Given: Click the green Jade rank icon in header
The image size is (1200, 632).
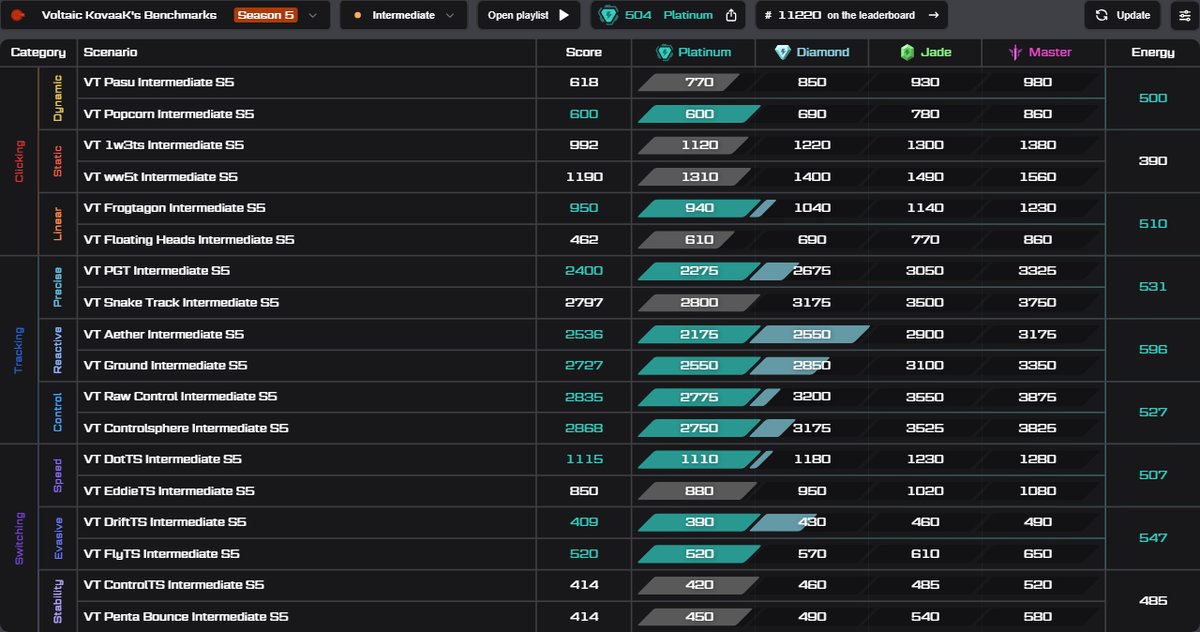Looking at the screenshot, I should pos(907,52).
